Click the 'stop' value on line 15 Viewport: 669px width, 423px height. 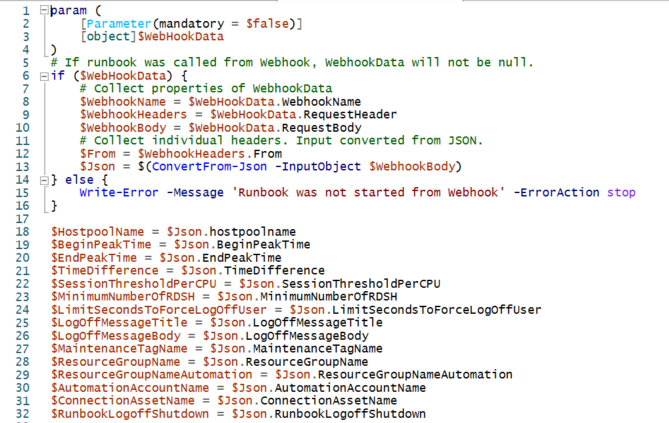click(621, 193)
